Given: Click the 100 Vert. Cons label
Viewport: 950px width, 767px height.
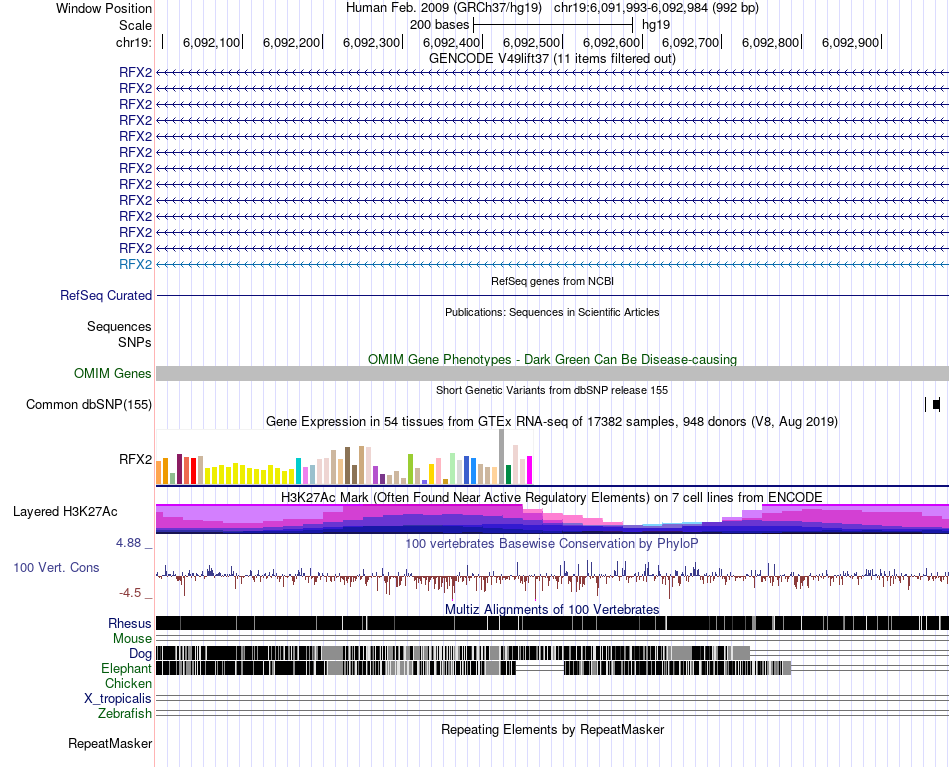Looking at the screenshot, I should point(56,567).
